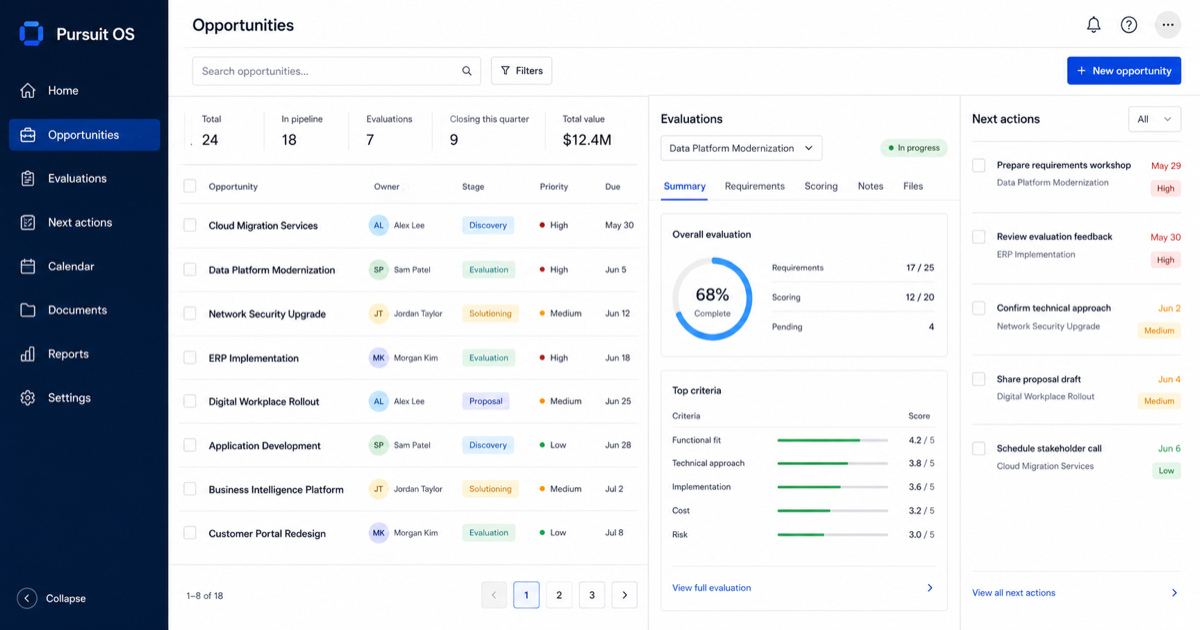1200x630 pixels.
Task: Click the Documents folder icon
Action: pyautogui.click(x=28, y=310)
